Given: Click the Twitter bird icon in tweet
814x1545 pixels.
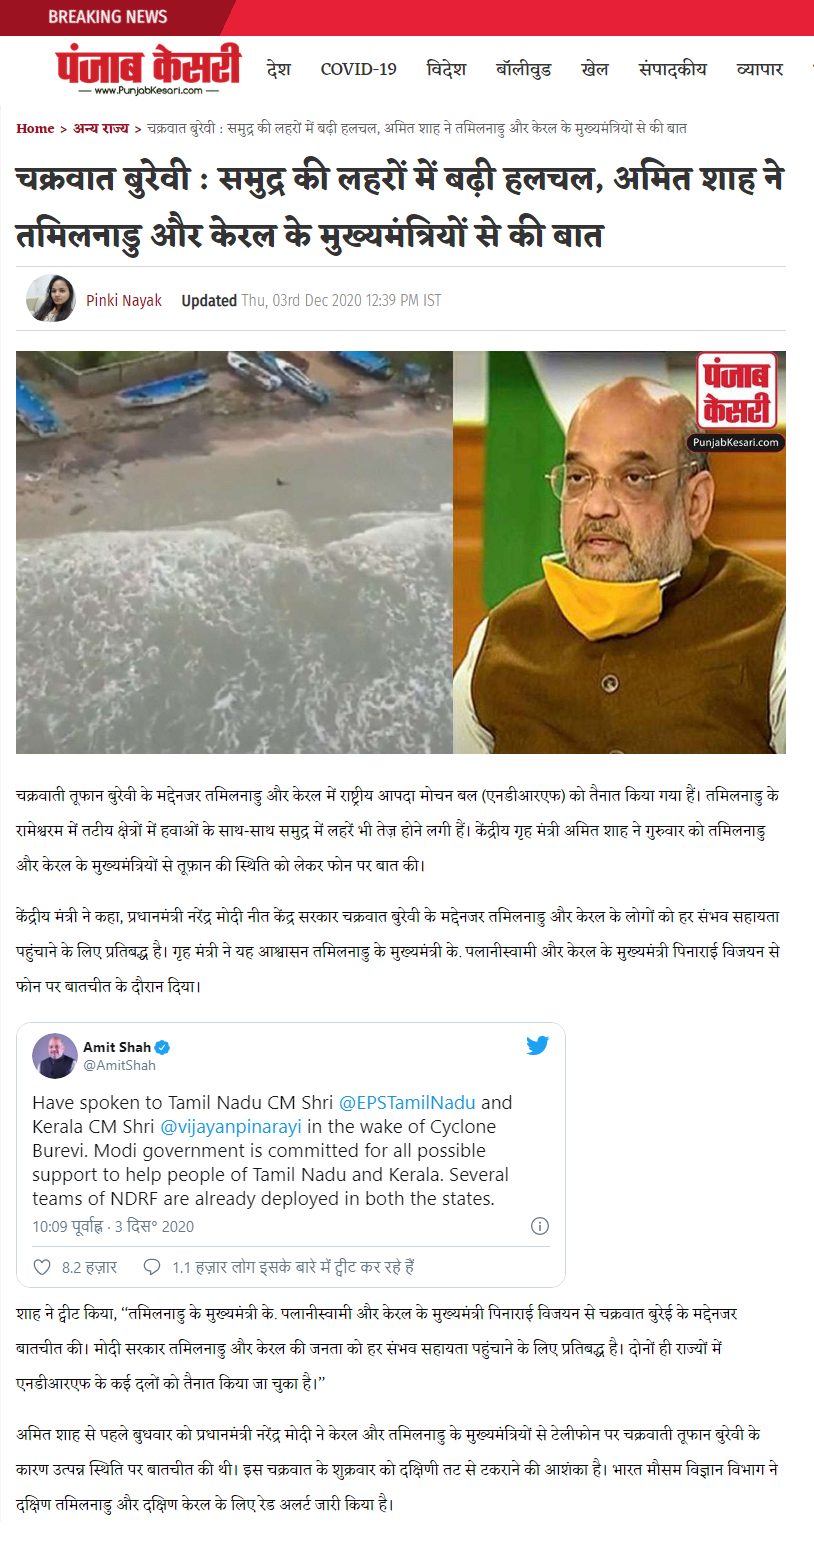Looking at the screenshot, I should click(x=538, y=1046).
